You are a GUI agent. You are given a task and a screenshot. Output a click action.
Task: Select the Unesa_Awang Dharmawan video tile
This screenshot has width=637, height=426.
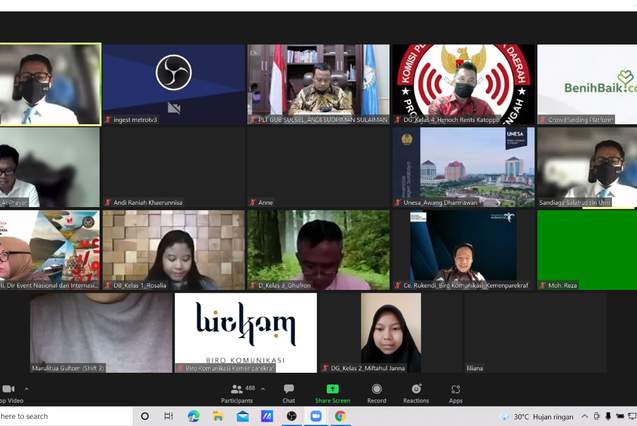pyautogui.click(x=463, y=167)
